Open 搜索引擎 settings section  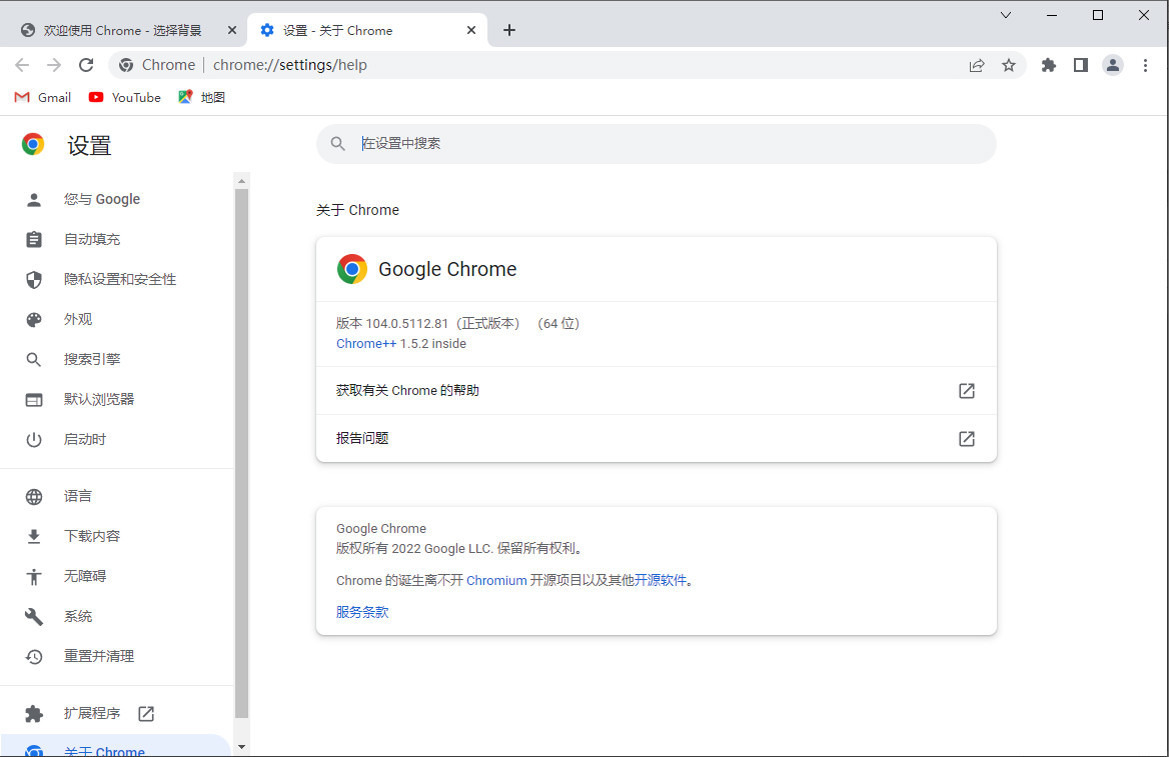(92, 359)
